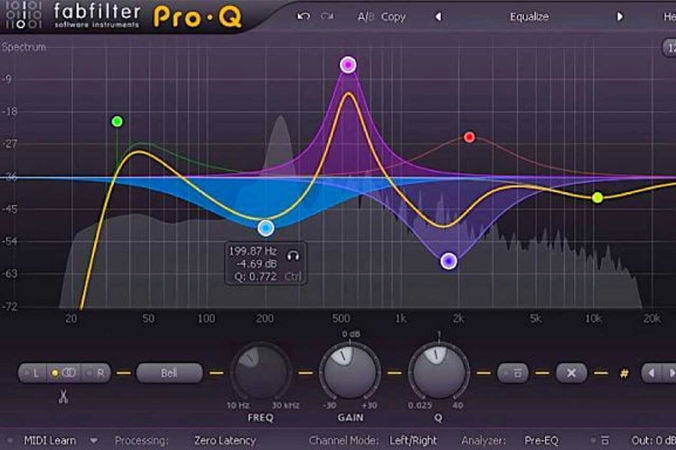
Task: Toggle the band bypass button beside Q knob
Action: click(513, 373)
